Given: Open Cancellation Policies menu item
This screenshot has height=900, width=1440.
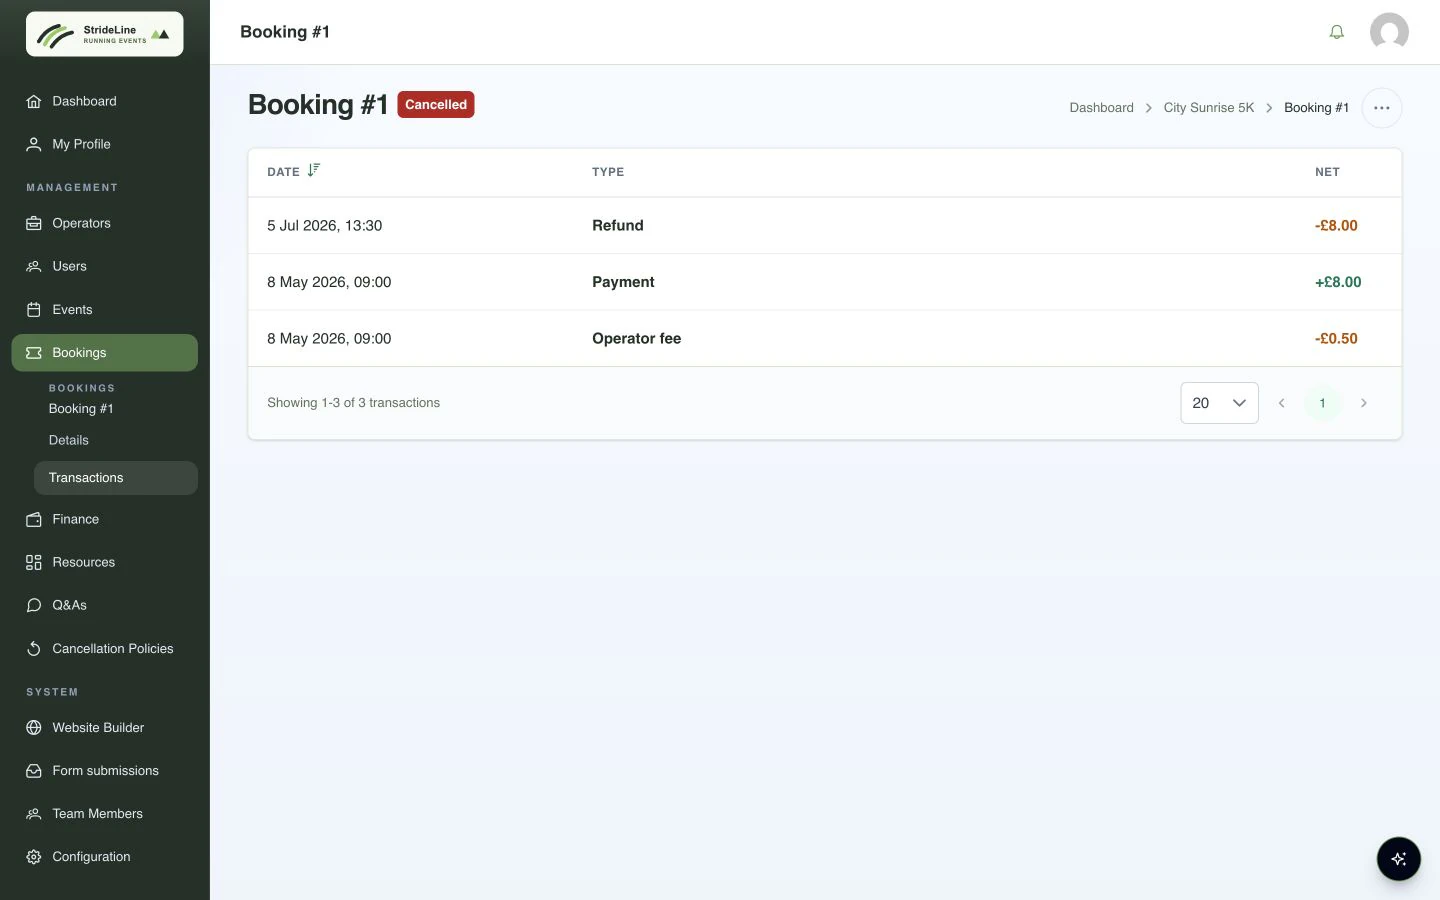Looking at the screenshot, I should point(105,648).
